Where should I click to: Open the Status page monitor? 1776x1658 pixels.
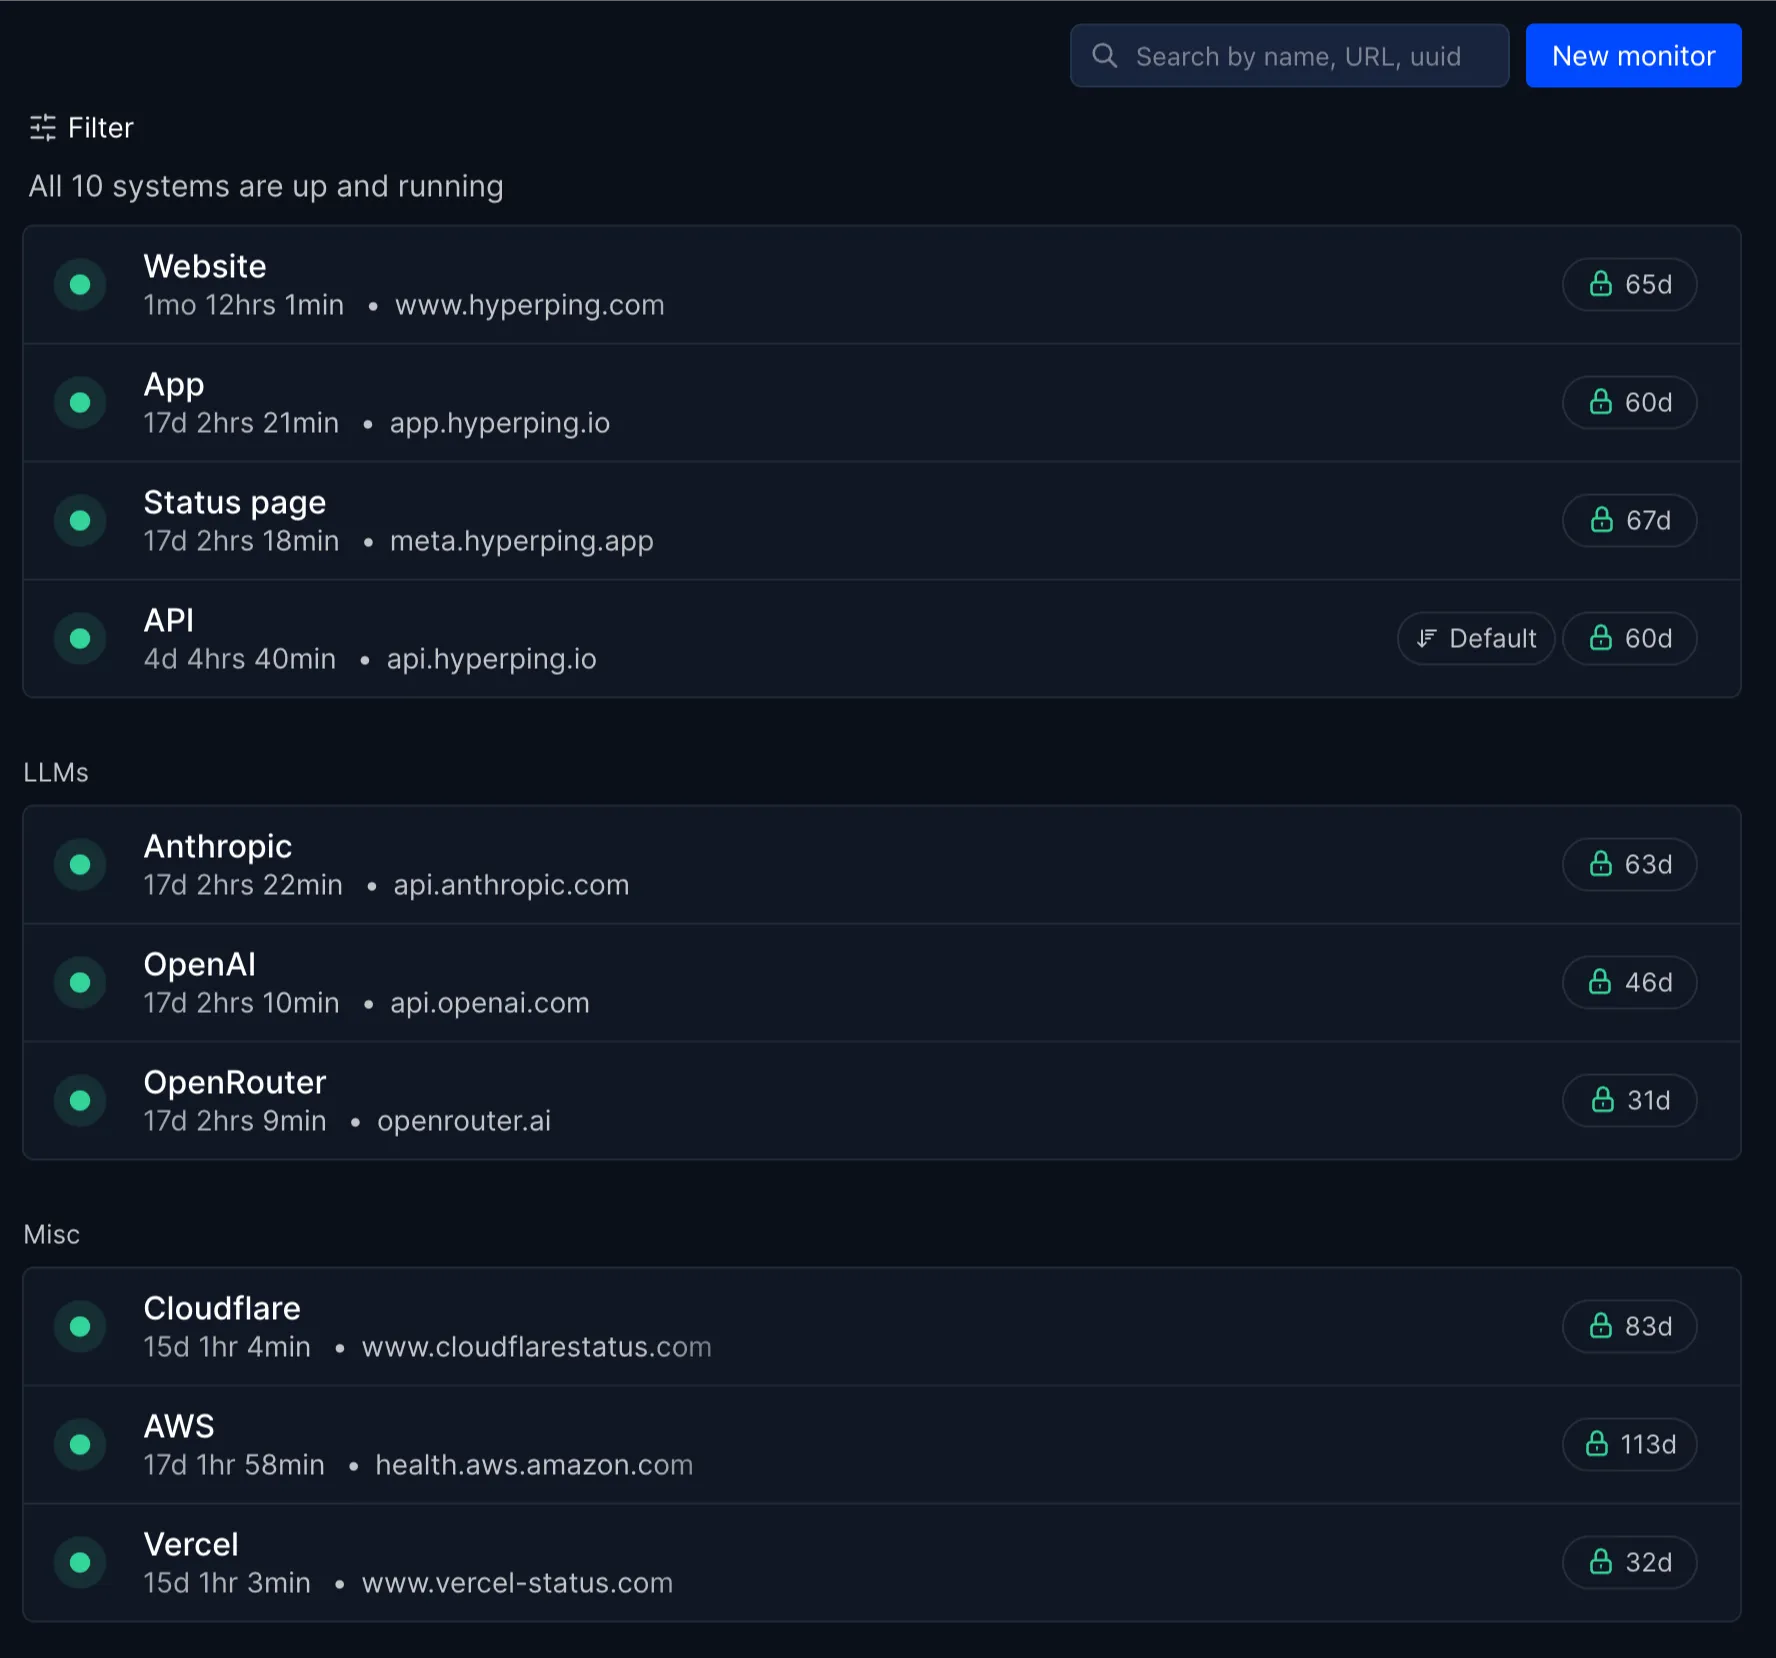tap(881, 521)
